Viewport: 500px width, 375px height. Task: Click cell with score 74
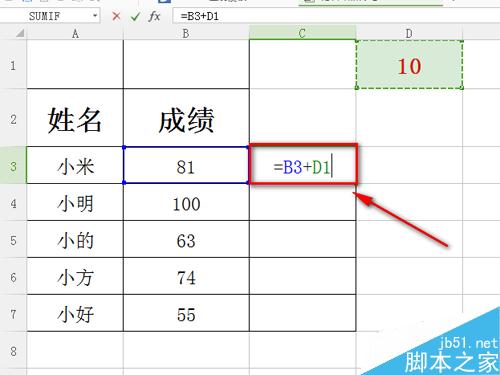coord(186,276)
